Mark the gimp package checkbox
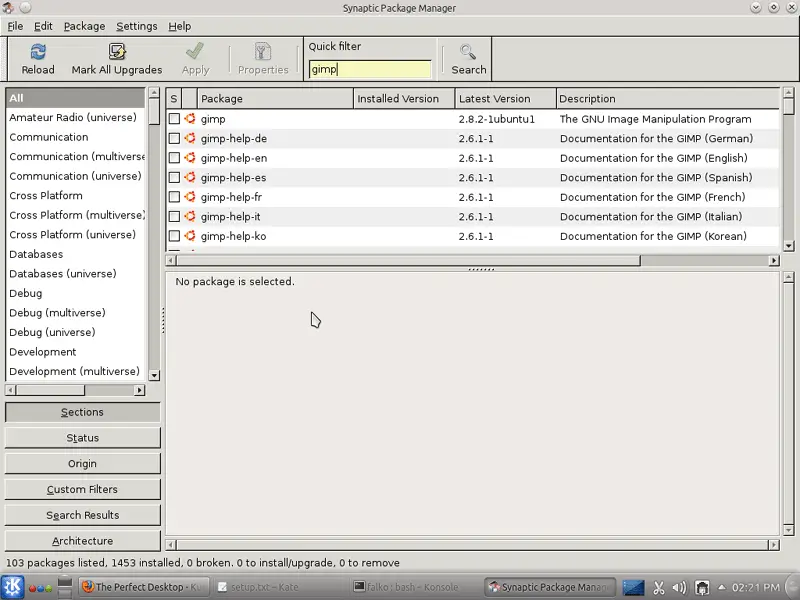 [x=174, y=119]
